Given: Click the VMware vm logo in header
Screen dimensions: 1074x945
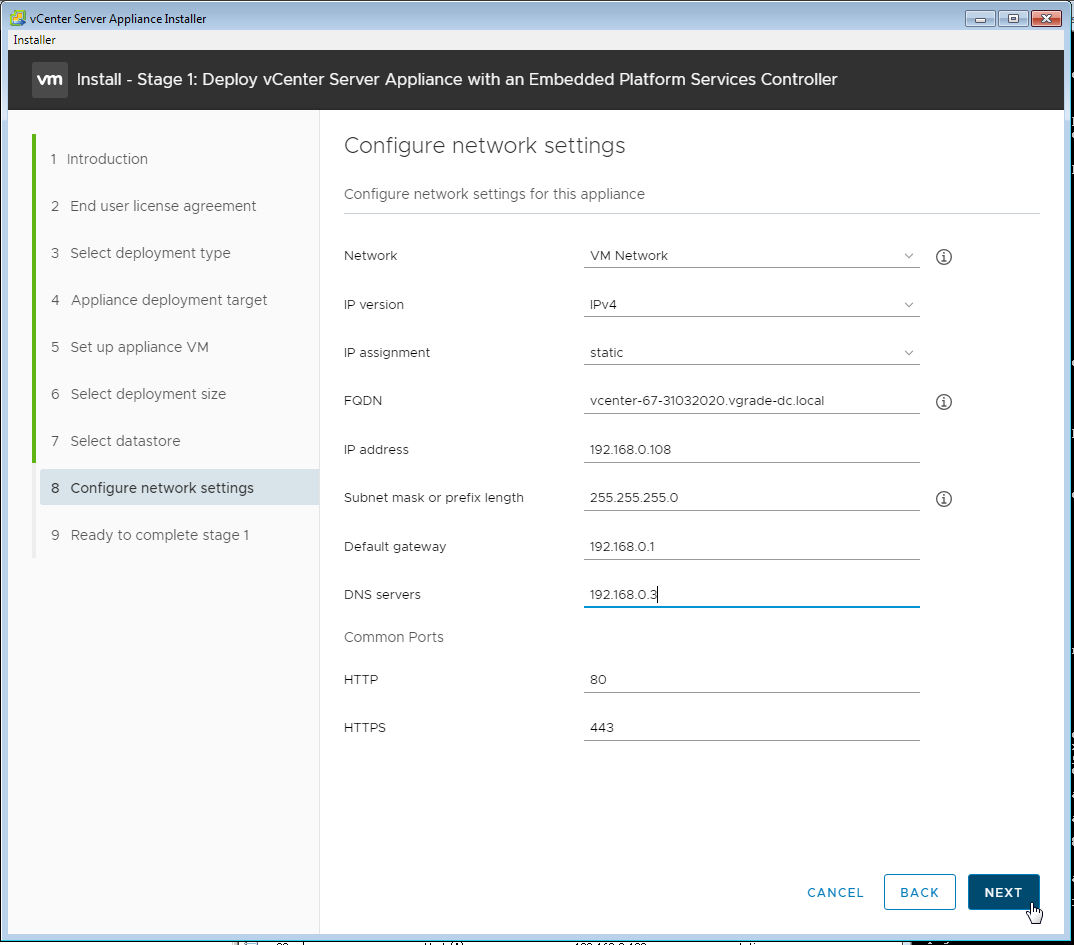Looking at the screenshot, I should pos(50,80).
